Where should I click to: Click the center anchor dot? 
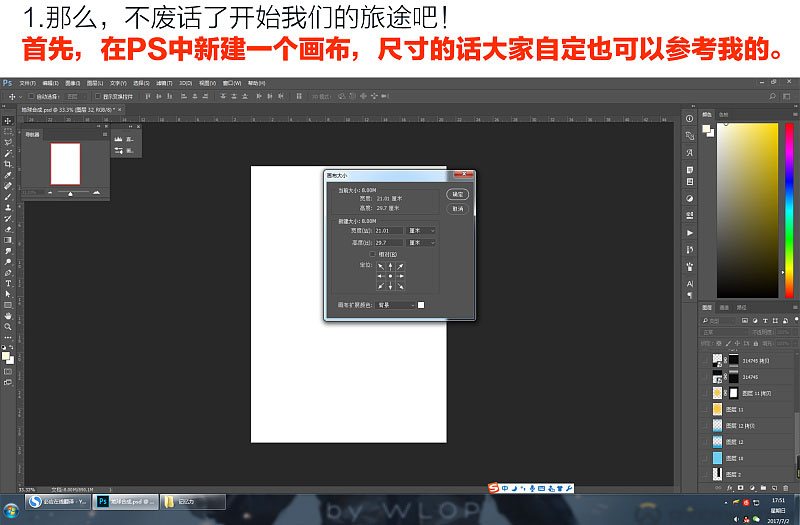pos(390,276)
